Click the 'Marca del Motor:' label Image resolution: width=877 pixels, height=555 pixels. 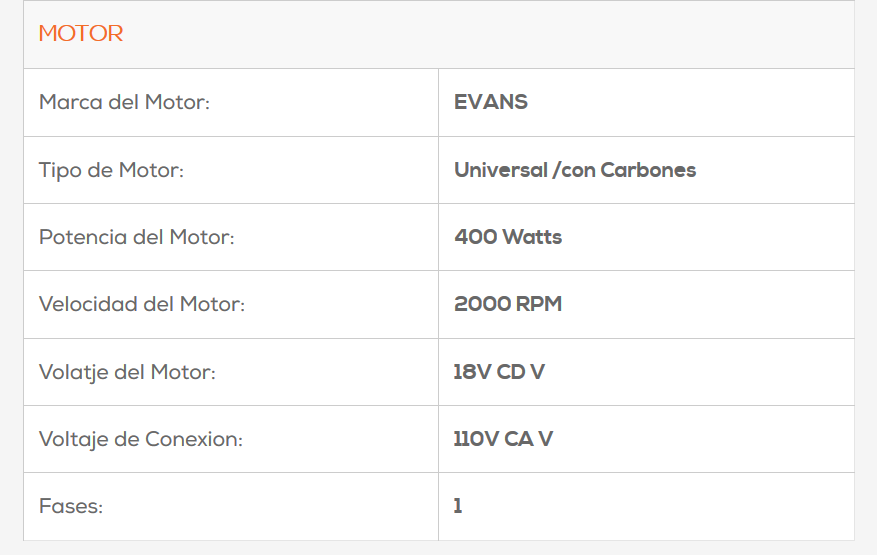click(x=124, y=102)
